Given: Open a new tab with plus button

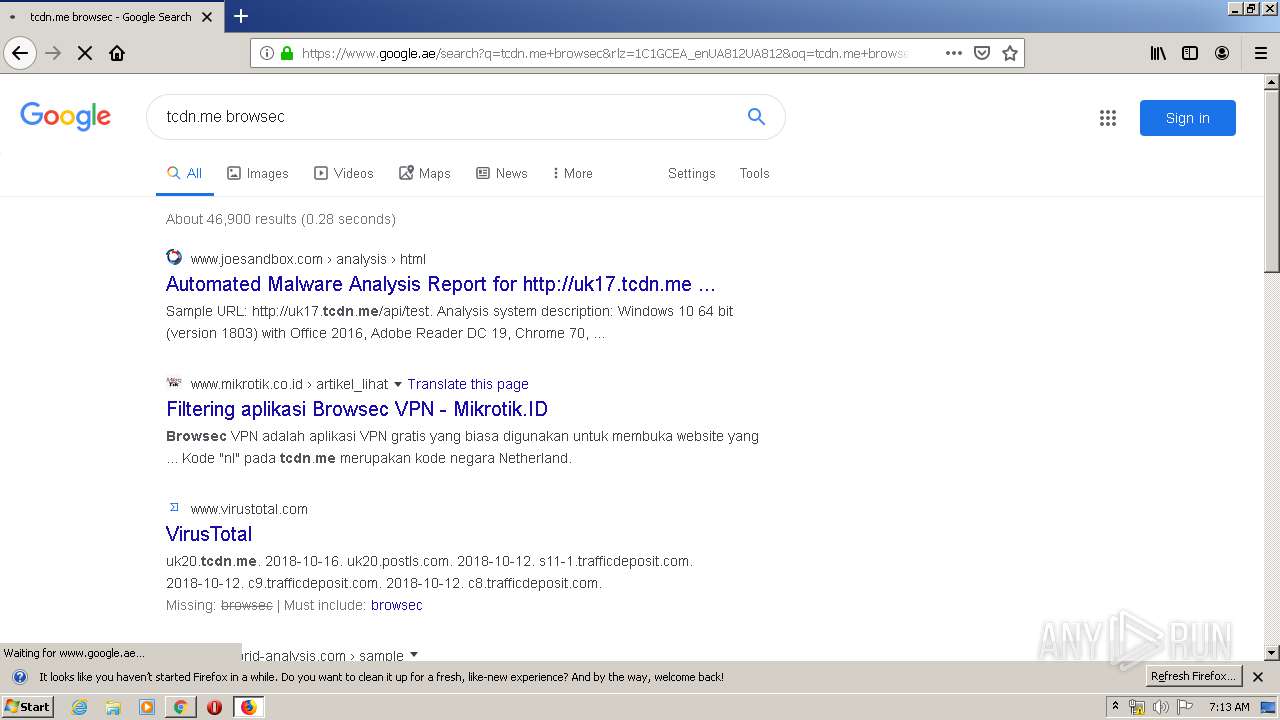Looking at the screenshot, I should (x=241, y=16).
